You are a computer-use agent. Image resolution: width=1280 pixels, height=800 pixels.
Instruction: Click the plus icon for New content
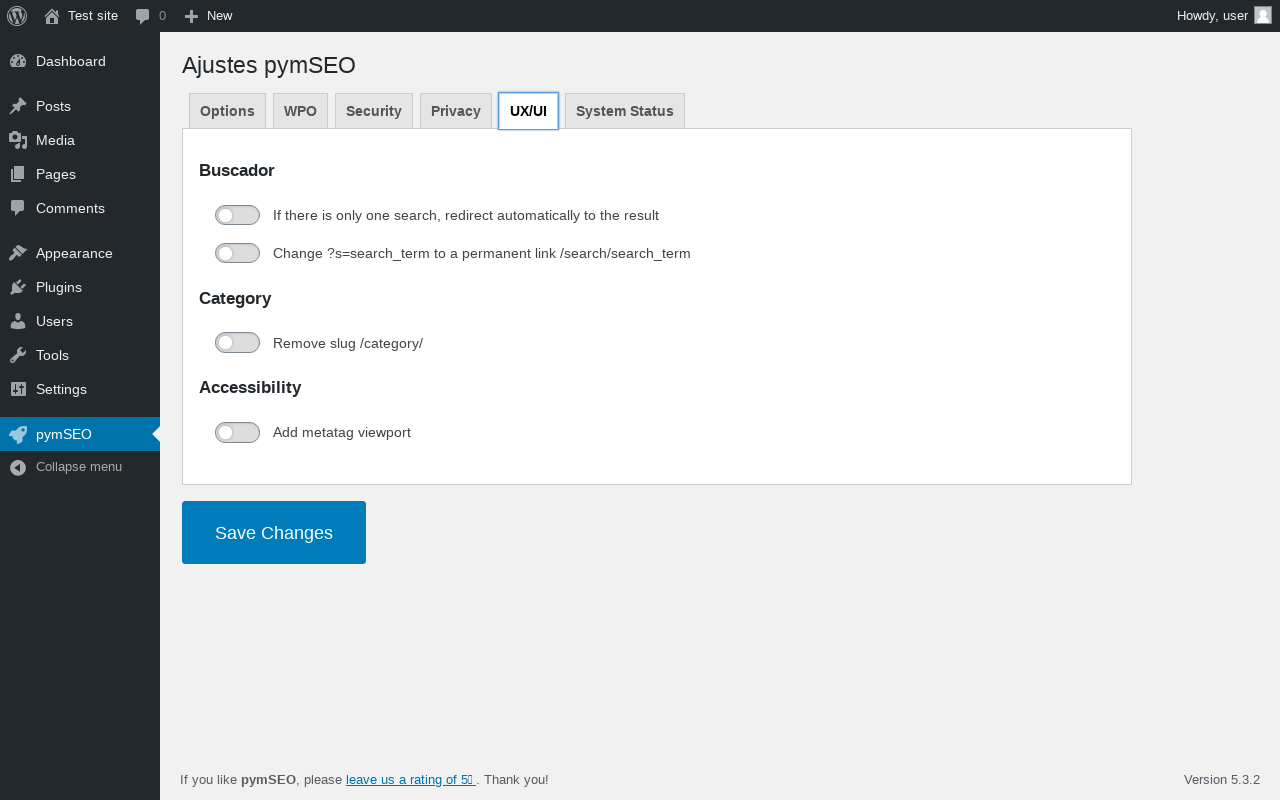pyautogui.click(x=192, y=16)
